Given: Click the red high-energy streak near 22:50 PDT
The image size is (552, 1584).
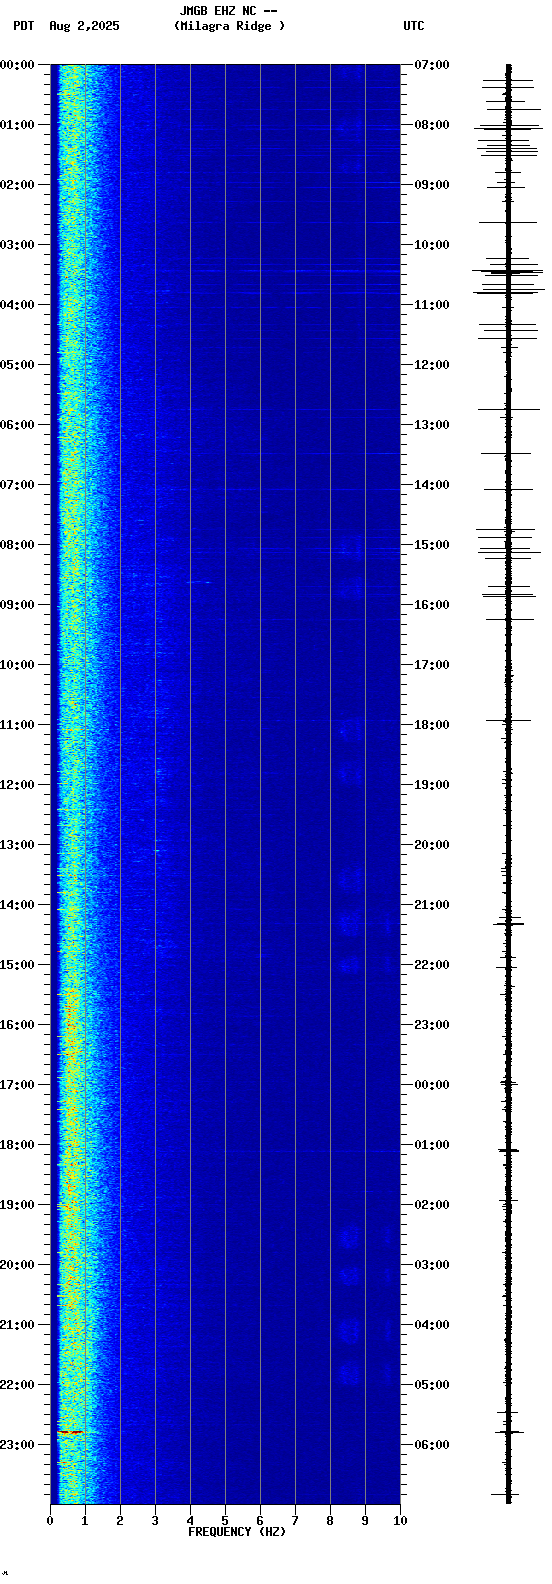Looking at the screenshot, I should [72, 1432].
